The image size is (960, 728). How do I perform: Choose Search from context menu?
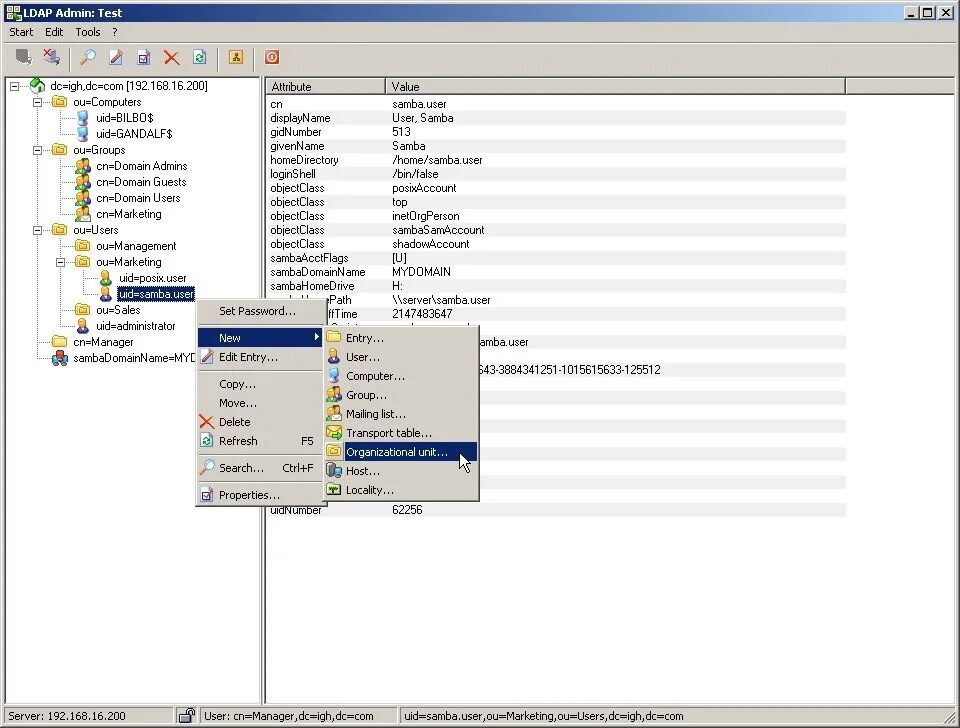(260, 468)
